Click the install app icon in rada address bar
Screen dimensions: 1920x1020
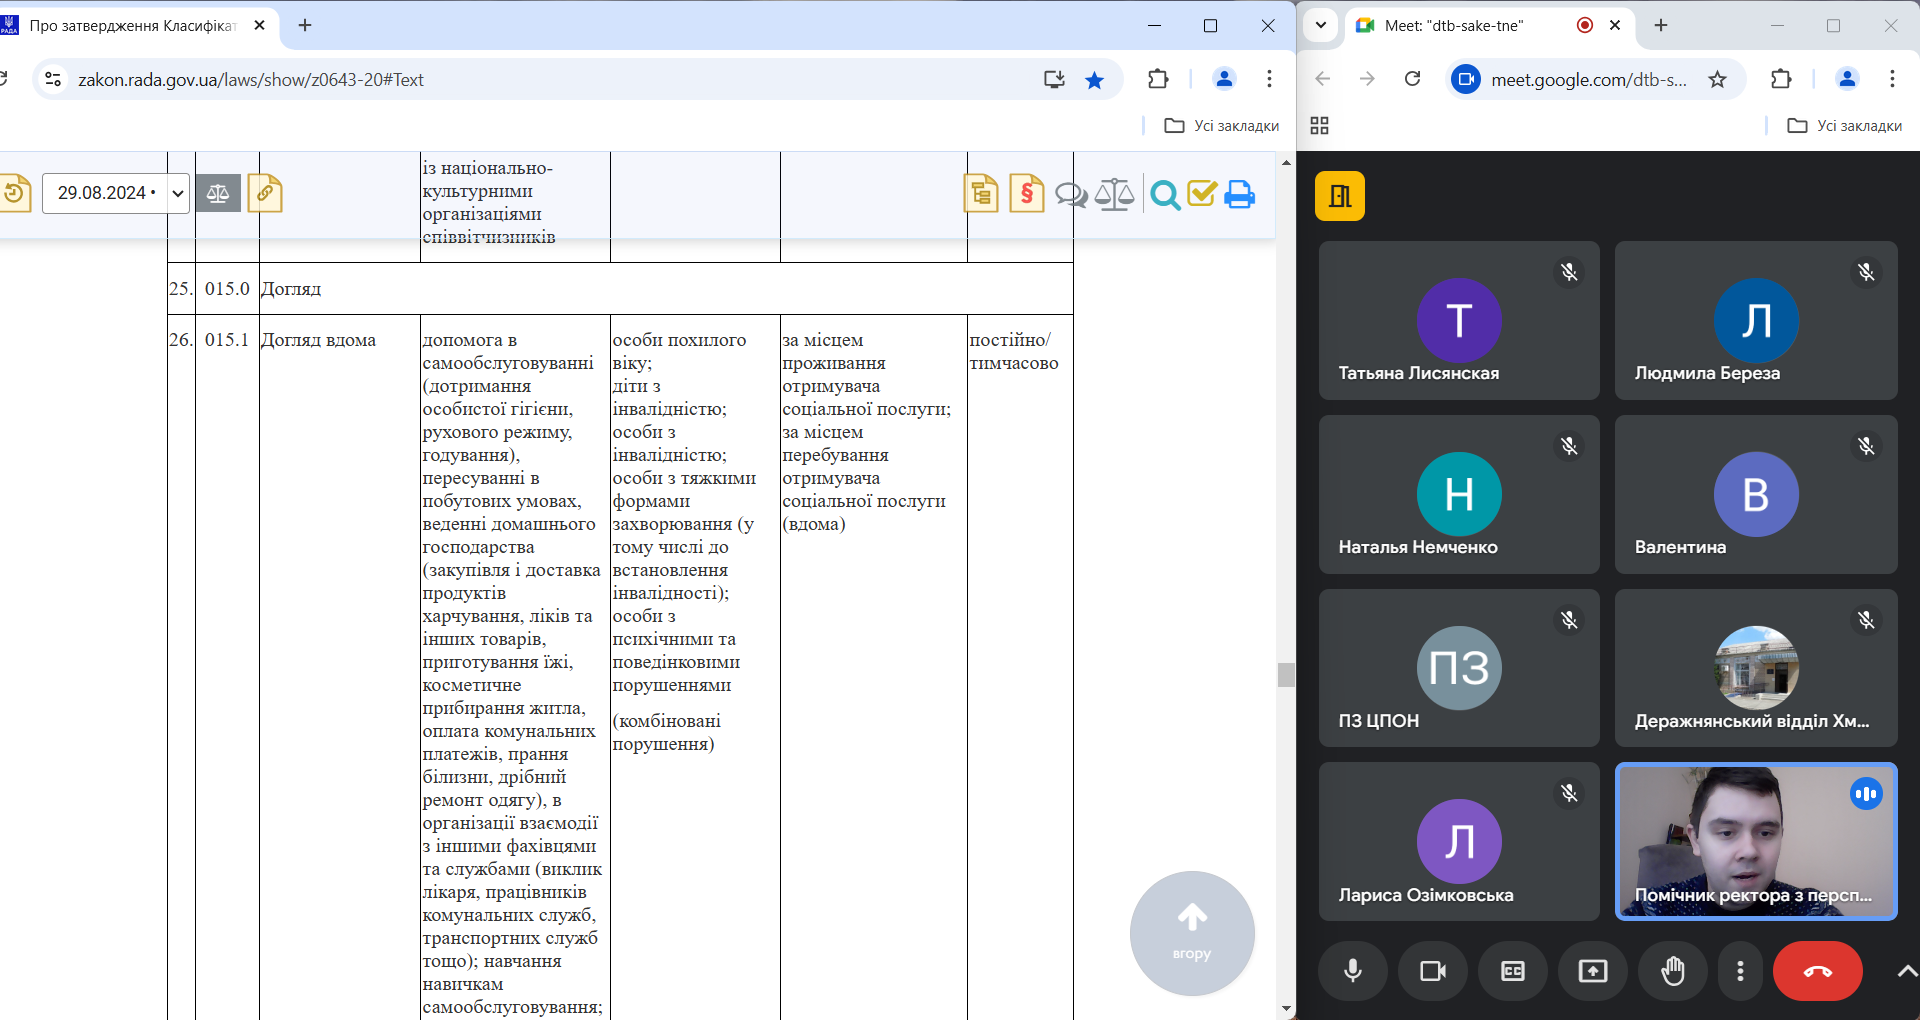(x=1054, y=80)
